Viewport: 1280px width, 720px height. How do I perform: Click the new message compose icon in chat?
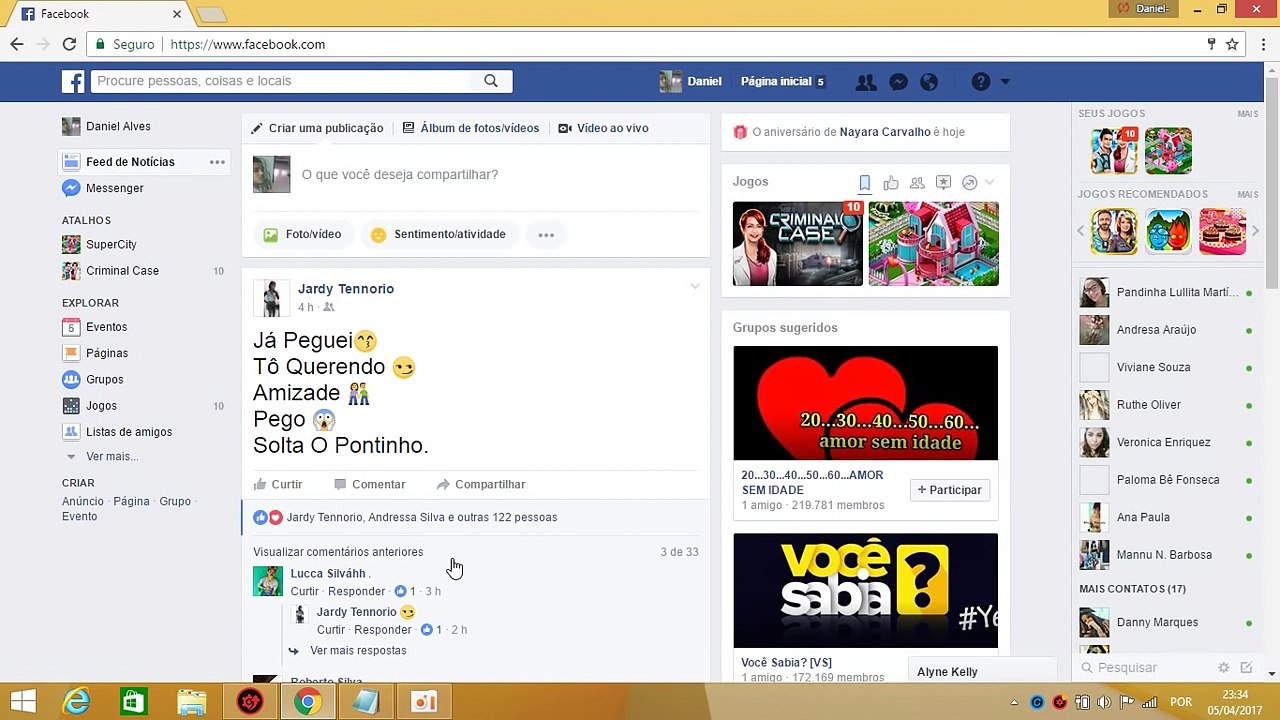point(1246,668)
